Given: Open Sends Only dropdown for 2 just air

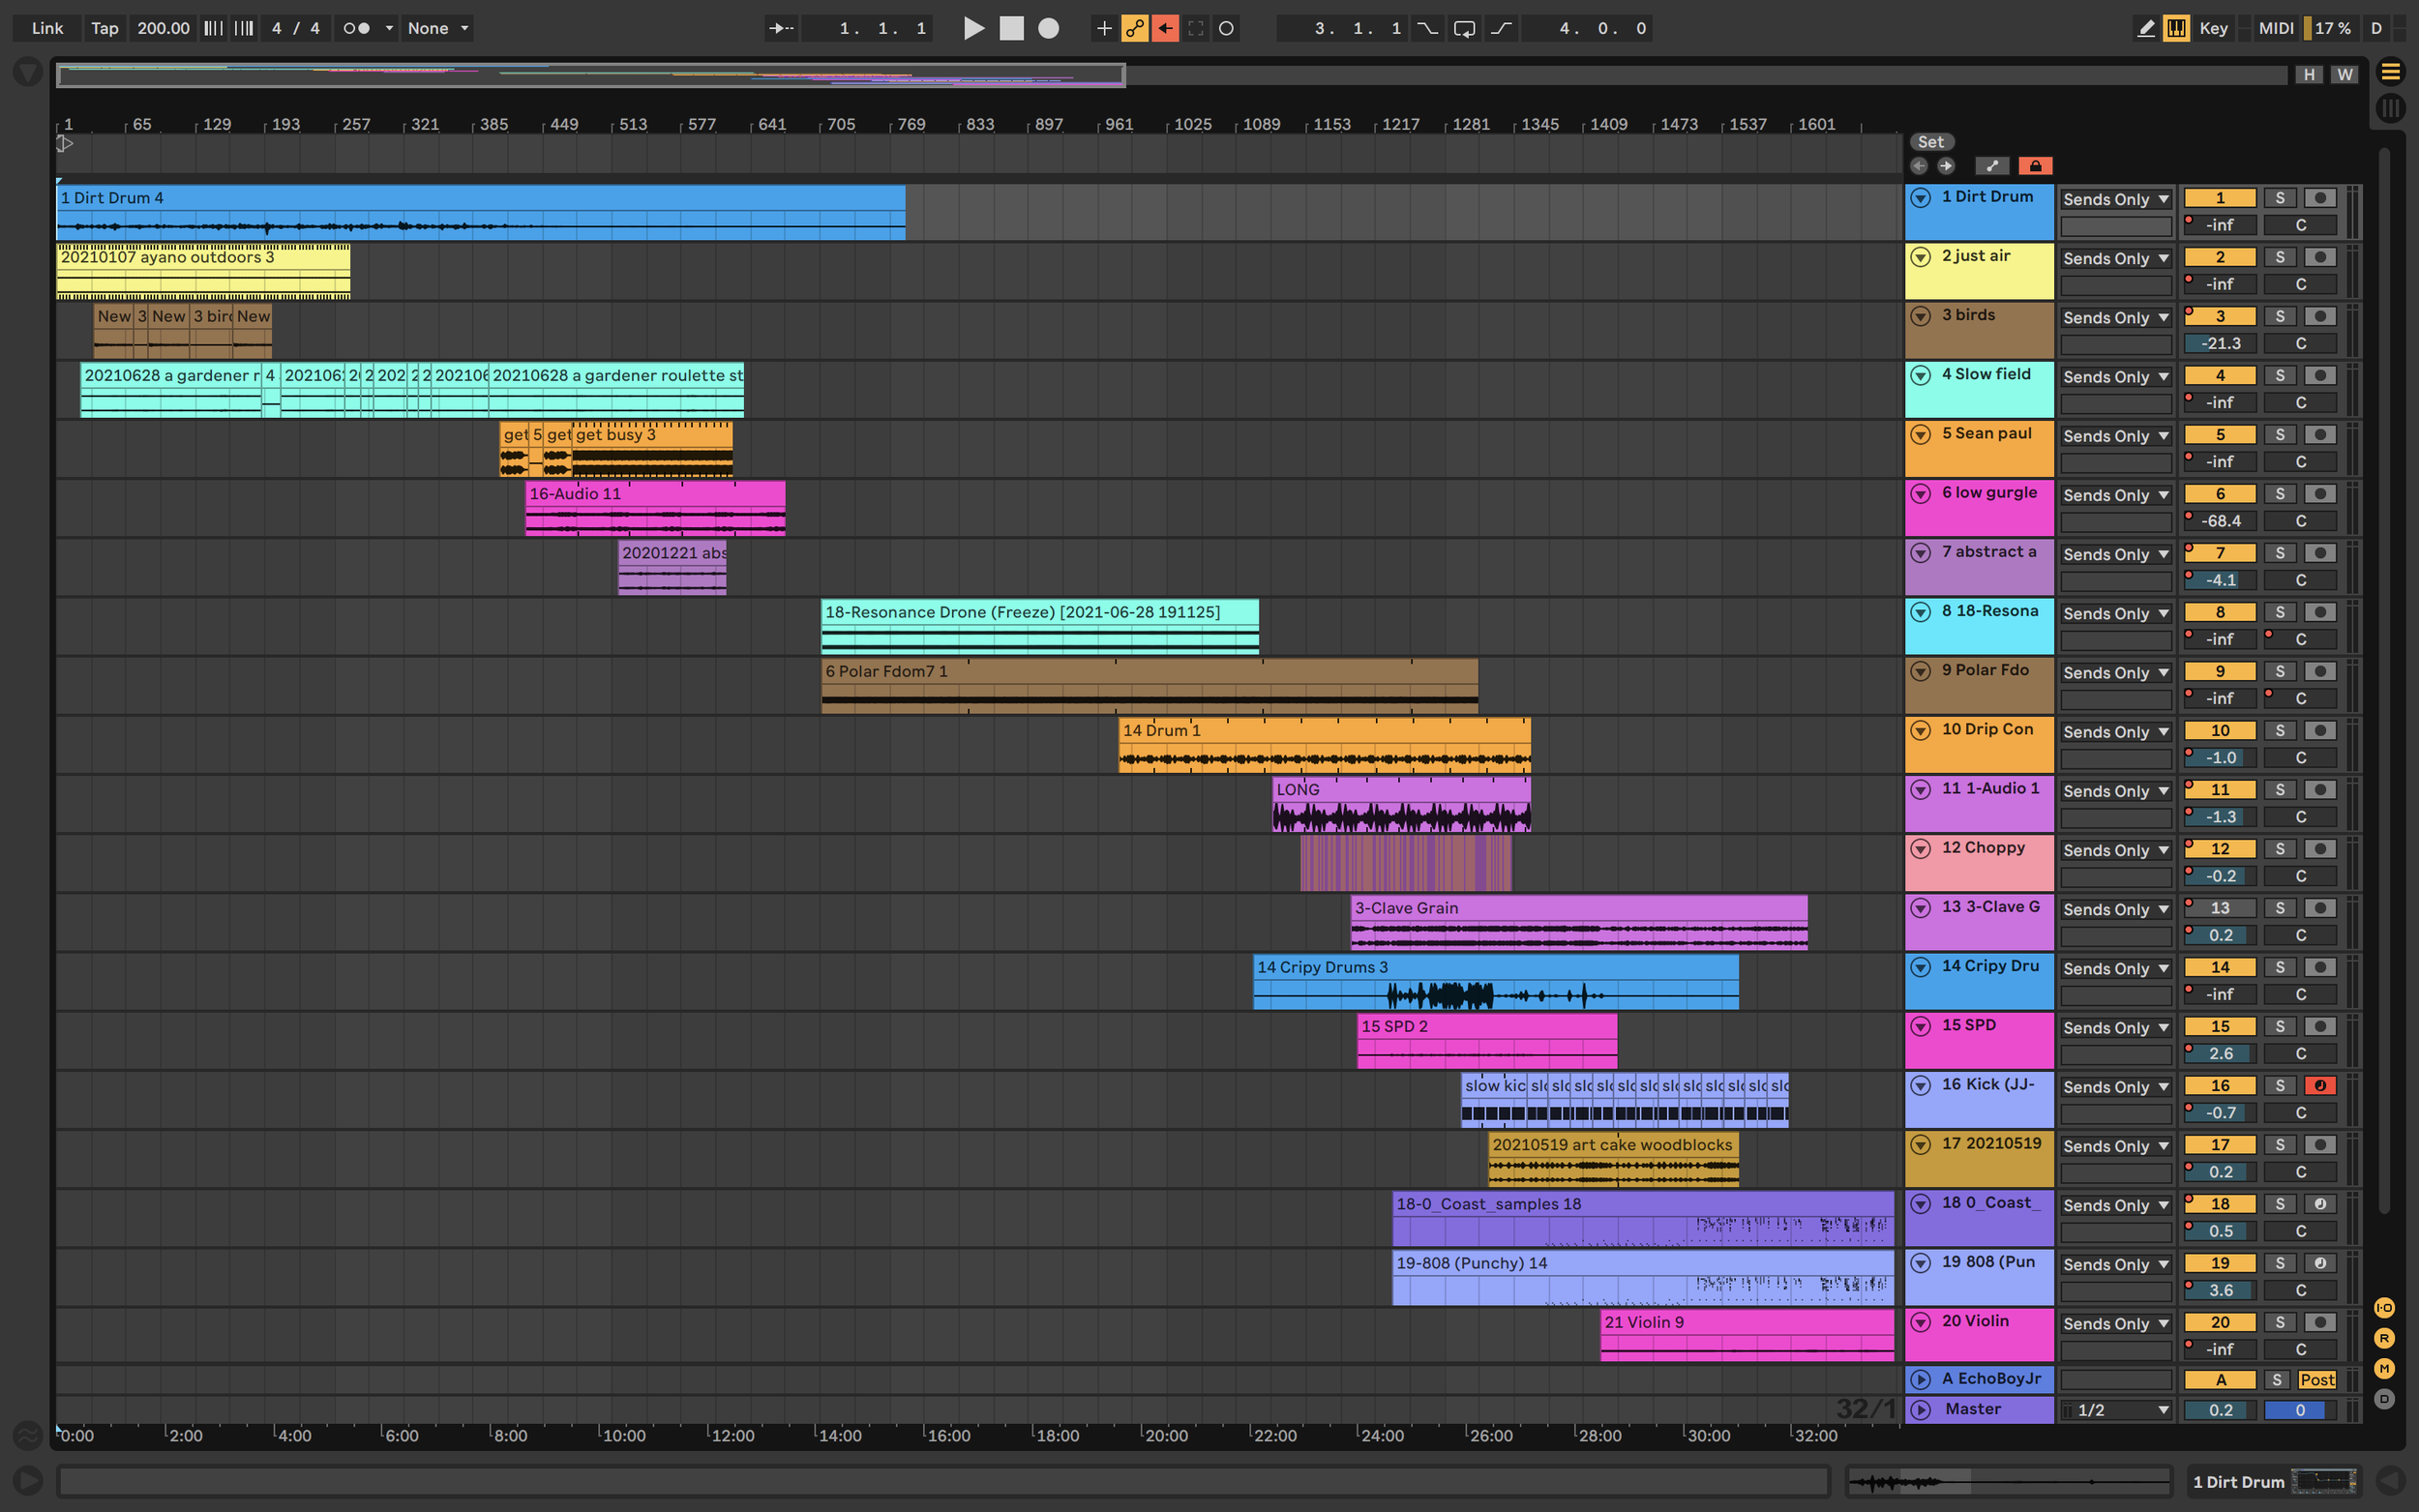Looking at the screenshot, I should [2115, 258].
